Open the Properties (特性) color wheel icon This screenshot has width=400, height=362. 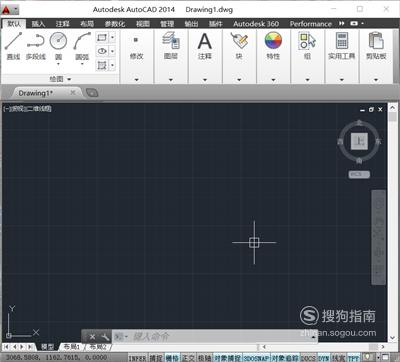point(273,46)
